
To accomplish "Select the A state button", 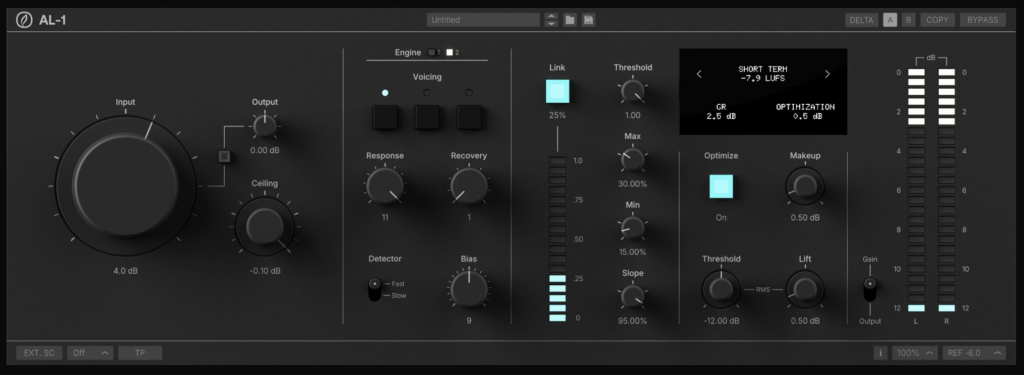I will click(890, 20).
